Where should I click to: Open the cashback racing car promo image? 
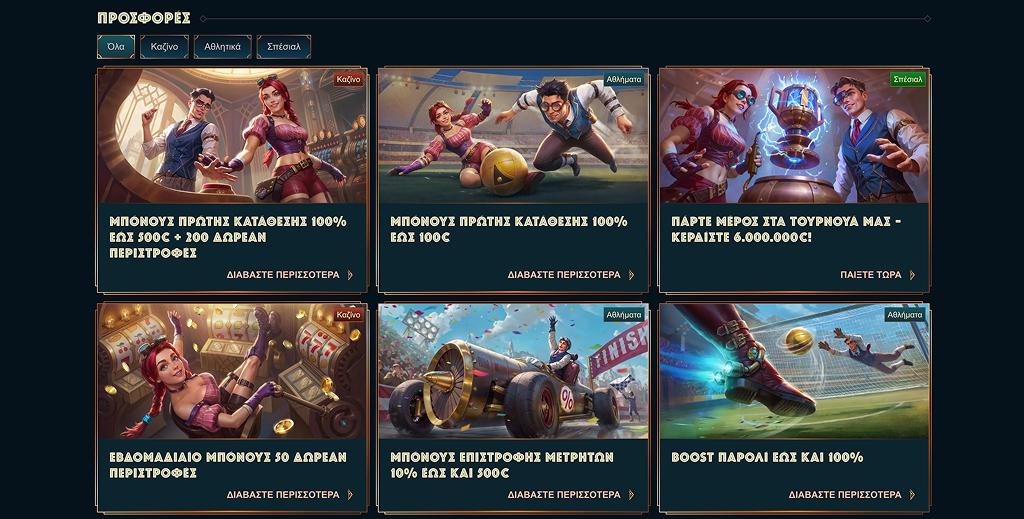(513, 371)
